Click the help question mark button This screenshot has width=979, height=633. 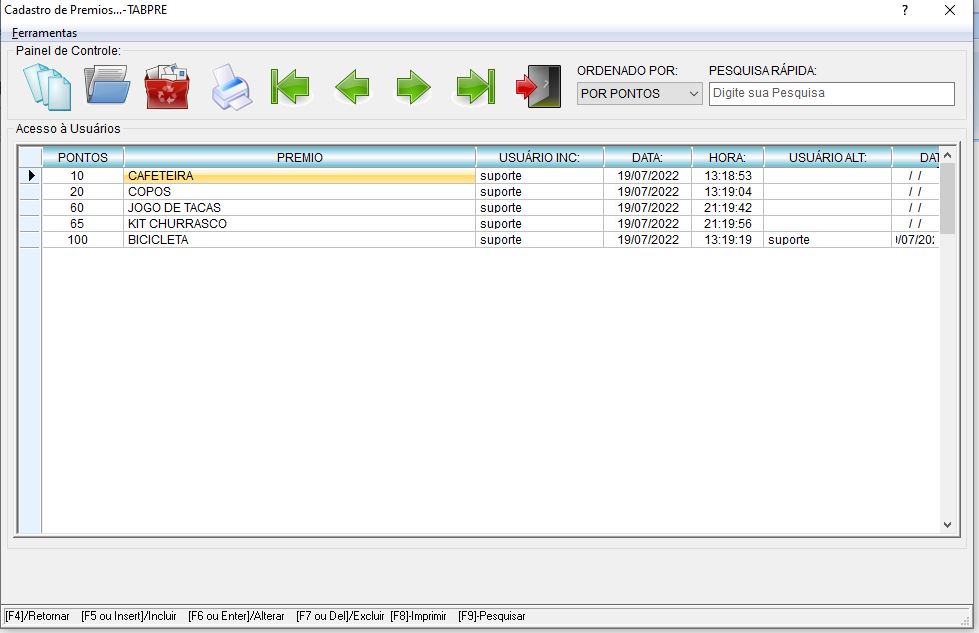click(905, 10)
